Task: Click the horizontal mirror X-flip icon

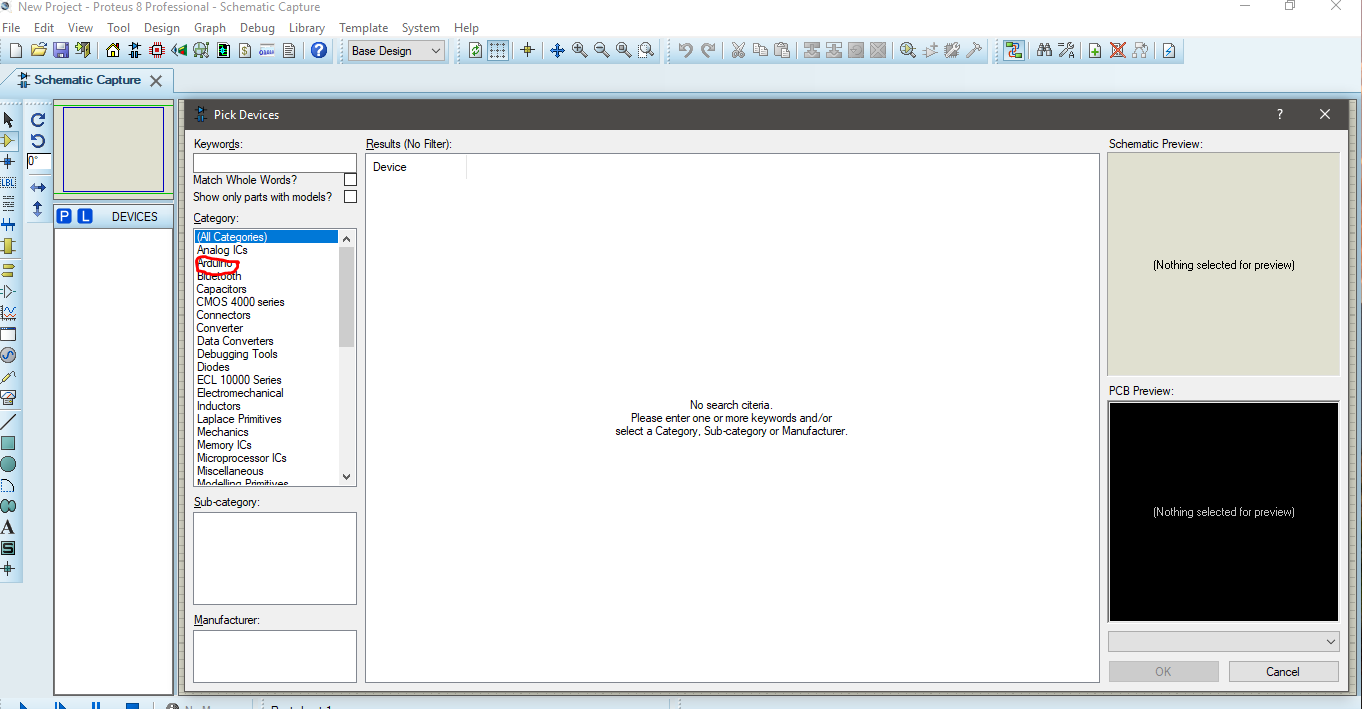Action: [x=38, y=187]
